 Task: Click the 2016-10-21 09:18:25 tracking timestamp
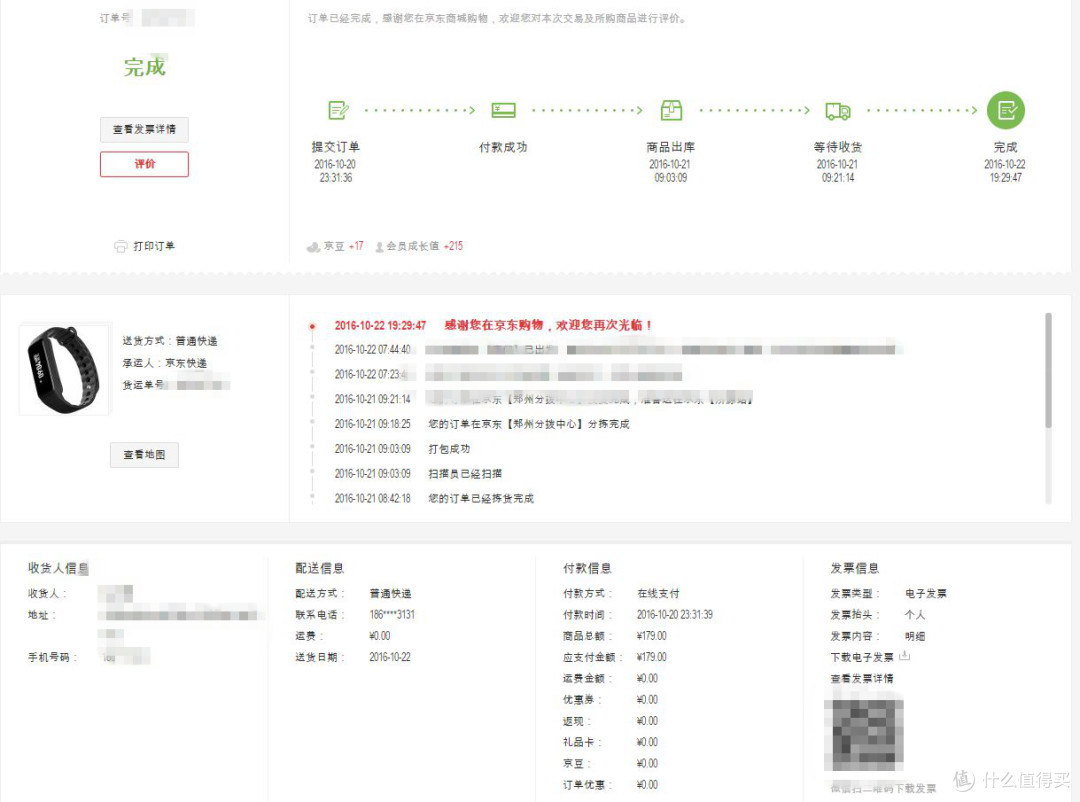[x=372, y=424]
